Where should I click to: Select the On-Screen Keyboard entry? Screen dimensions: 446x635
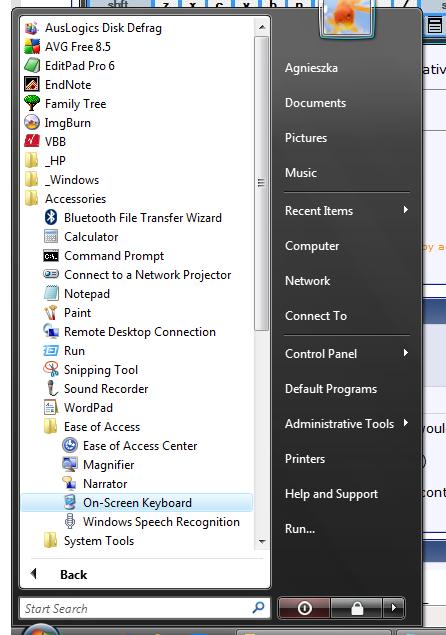[137, 503]
